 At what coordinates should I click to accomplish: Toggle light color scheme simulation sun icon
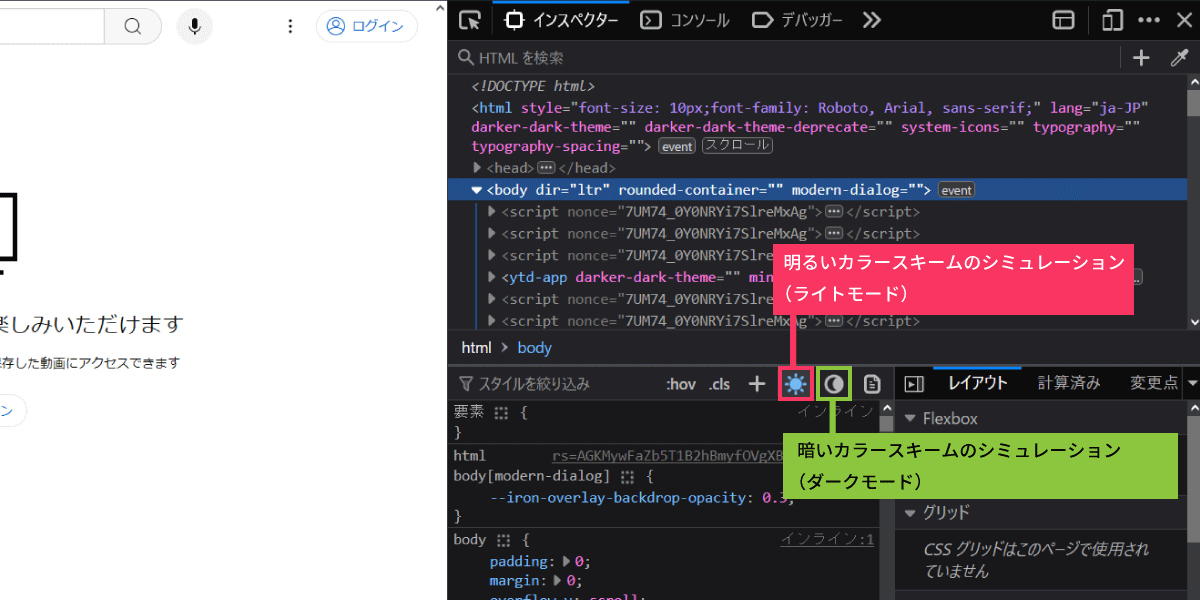coord(796,384)
